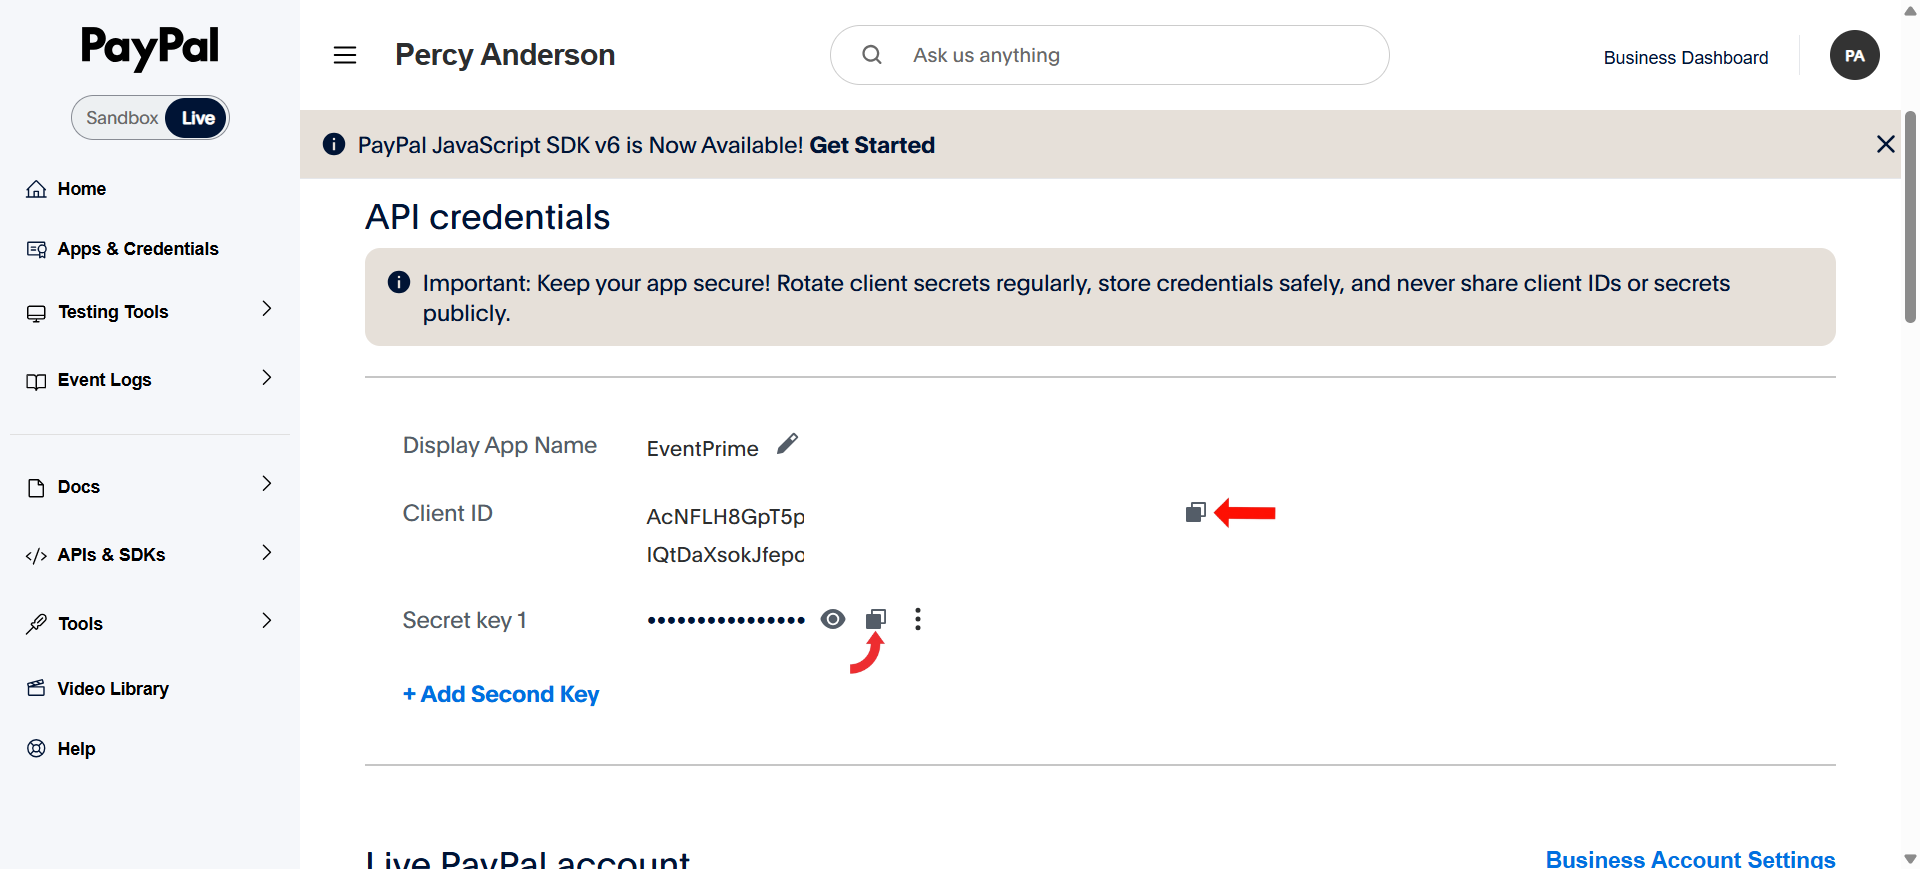
Task: Open Secret key 1 more options menu
Action: 918,619
